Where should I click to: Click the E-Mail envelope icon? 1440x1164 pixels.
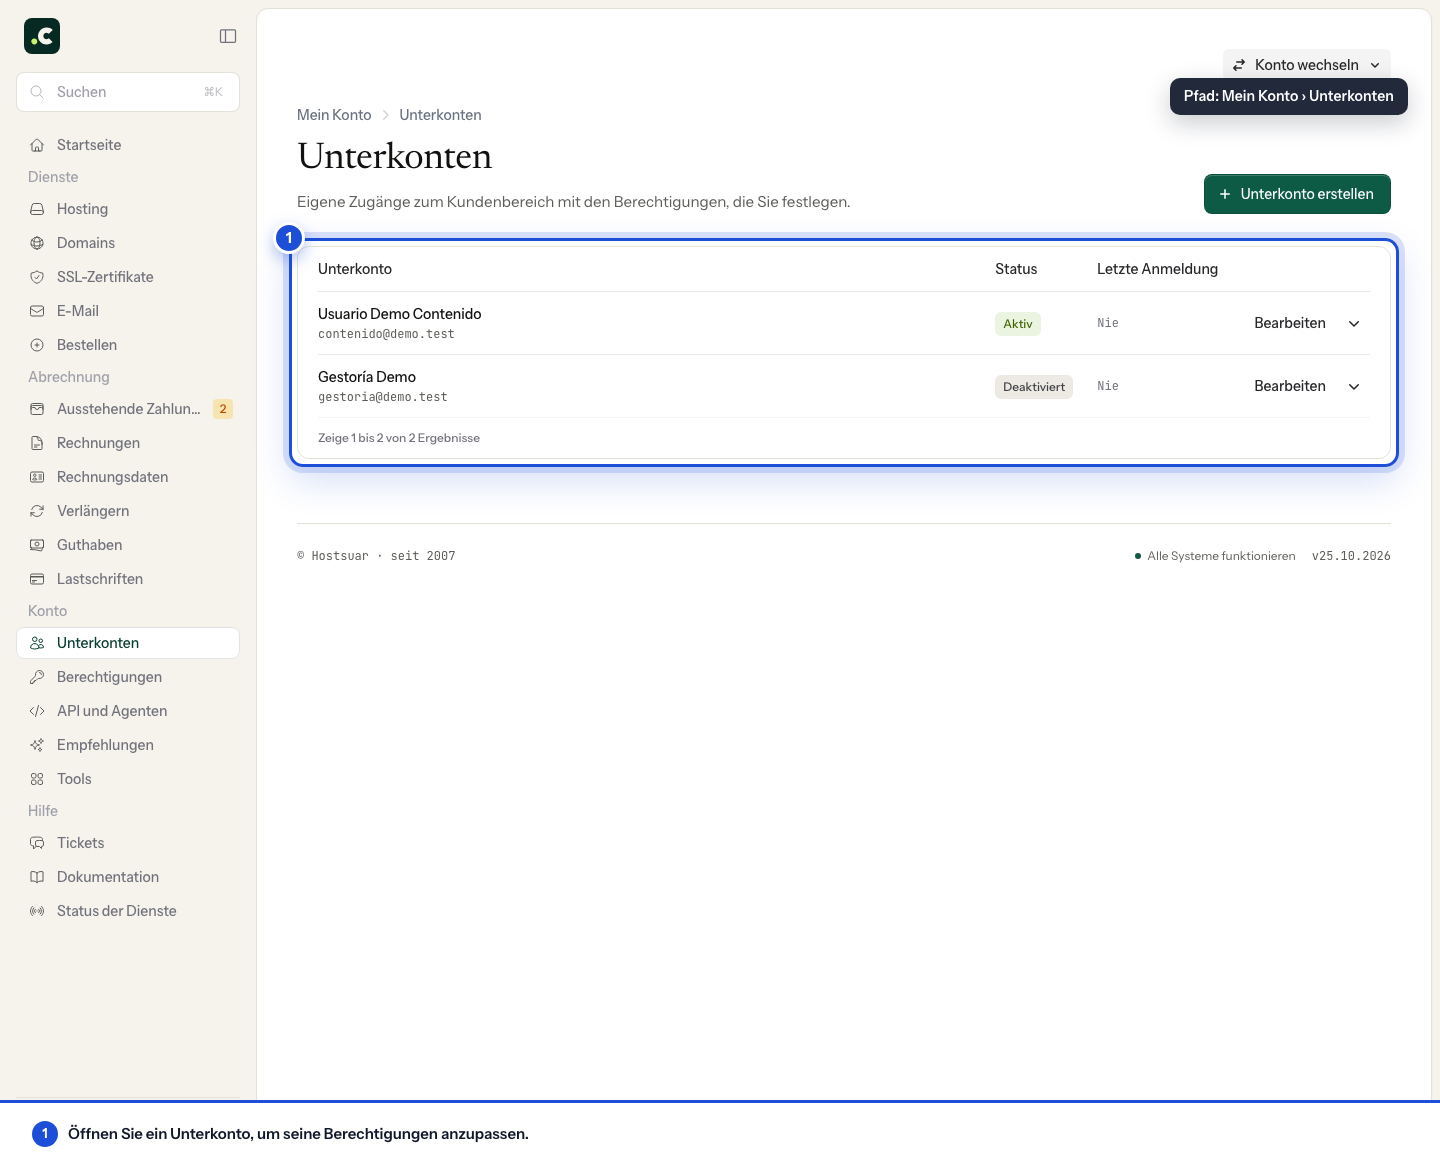pyautogui.click(x=37, y=311)
